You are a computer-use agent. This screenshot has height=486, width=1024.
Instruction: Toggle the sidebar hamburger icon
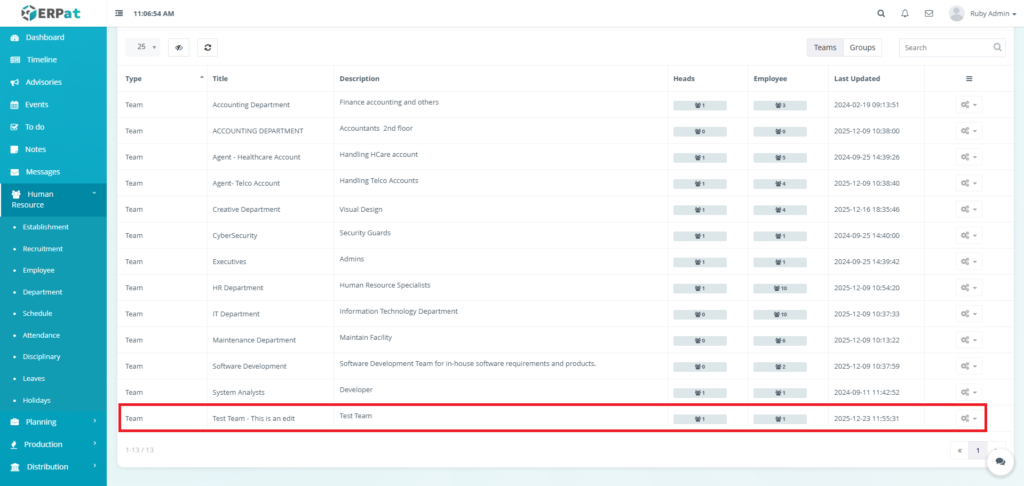[x=119, y=13]
